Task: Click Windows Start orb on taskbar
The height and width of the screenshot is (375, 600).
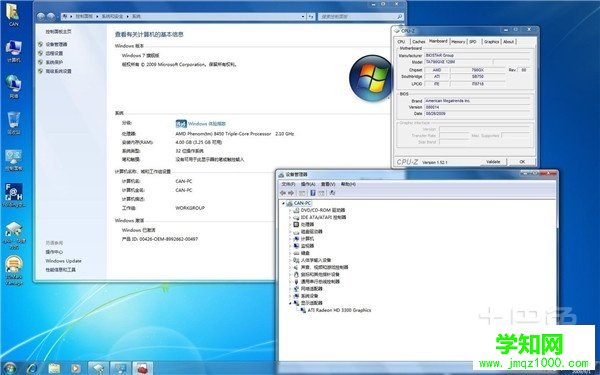Action: (x=9, y=368)
